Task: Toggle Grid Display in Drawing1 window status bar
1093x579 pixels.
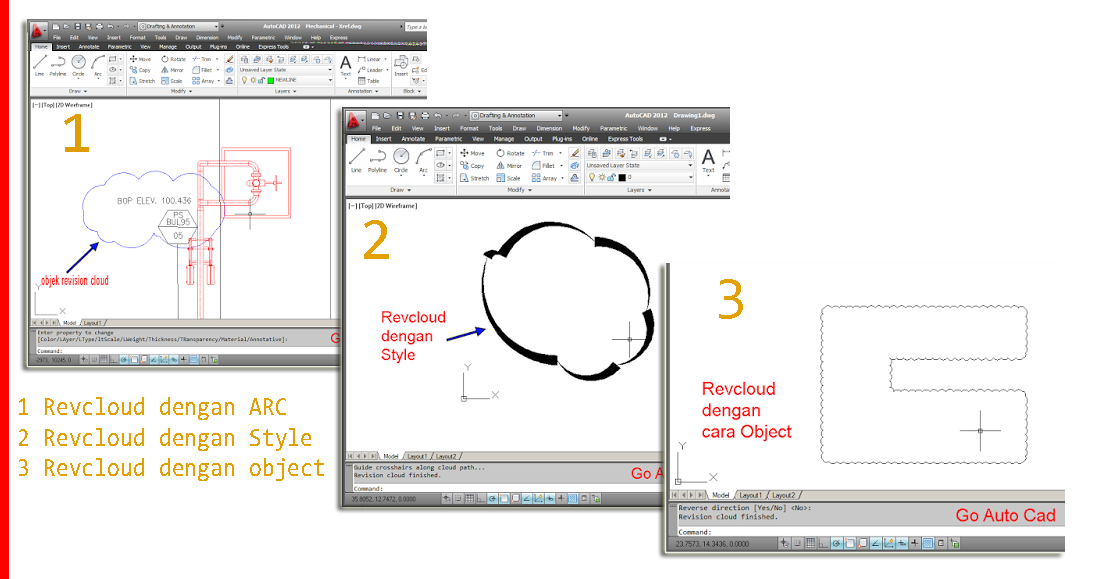Action: [x=470, y=499]
